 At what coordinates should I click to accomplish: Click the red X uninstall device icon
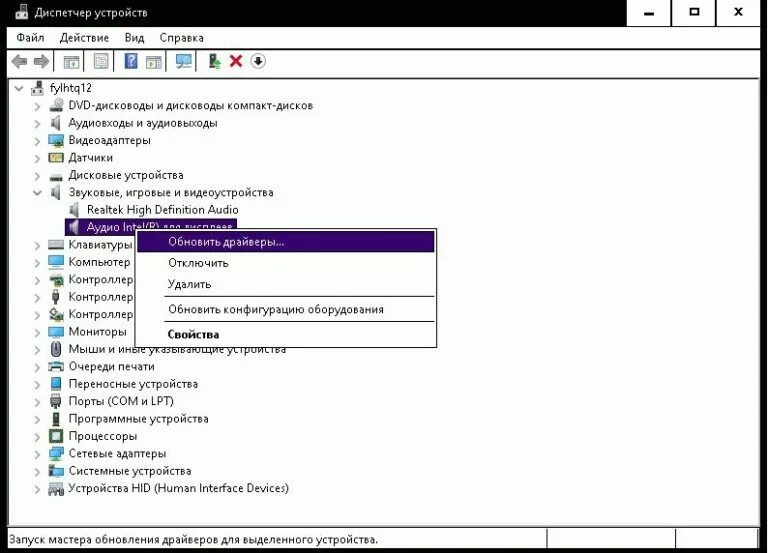[236, 61]
